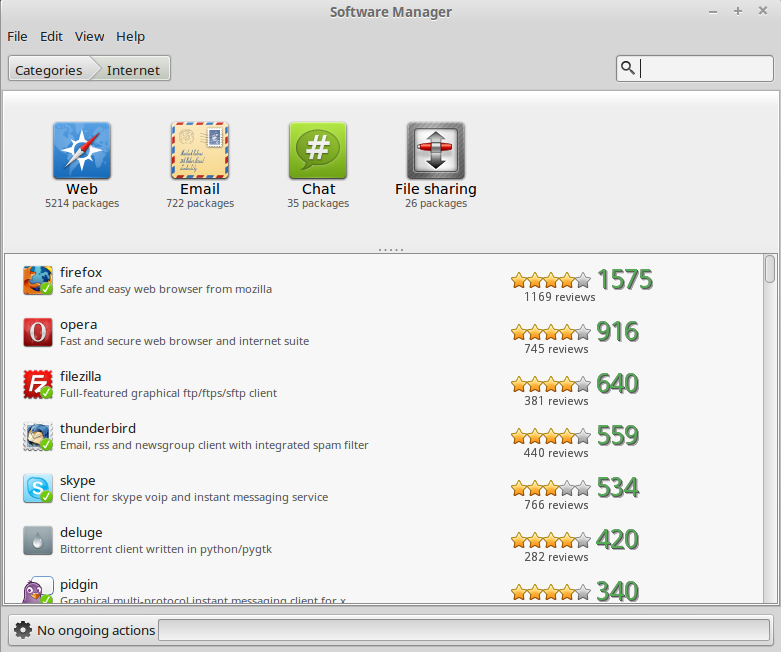Image resolution: width=781 pixels, height=652 pixels.
Task: Click the ongoing actions progress bar
Action: click(x=464, y=630)
